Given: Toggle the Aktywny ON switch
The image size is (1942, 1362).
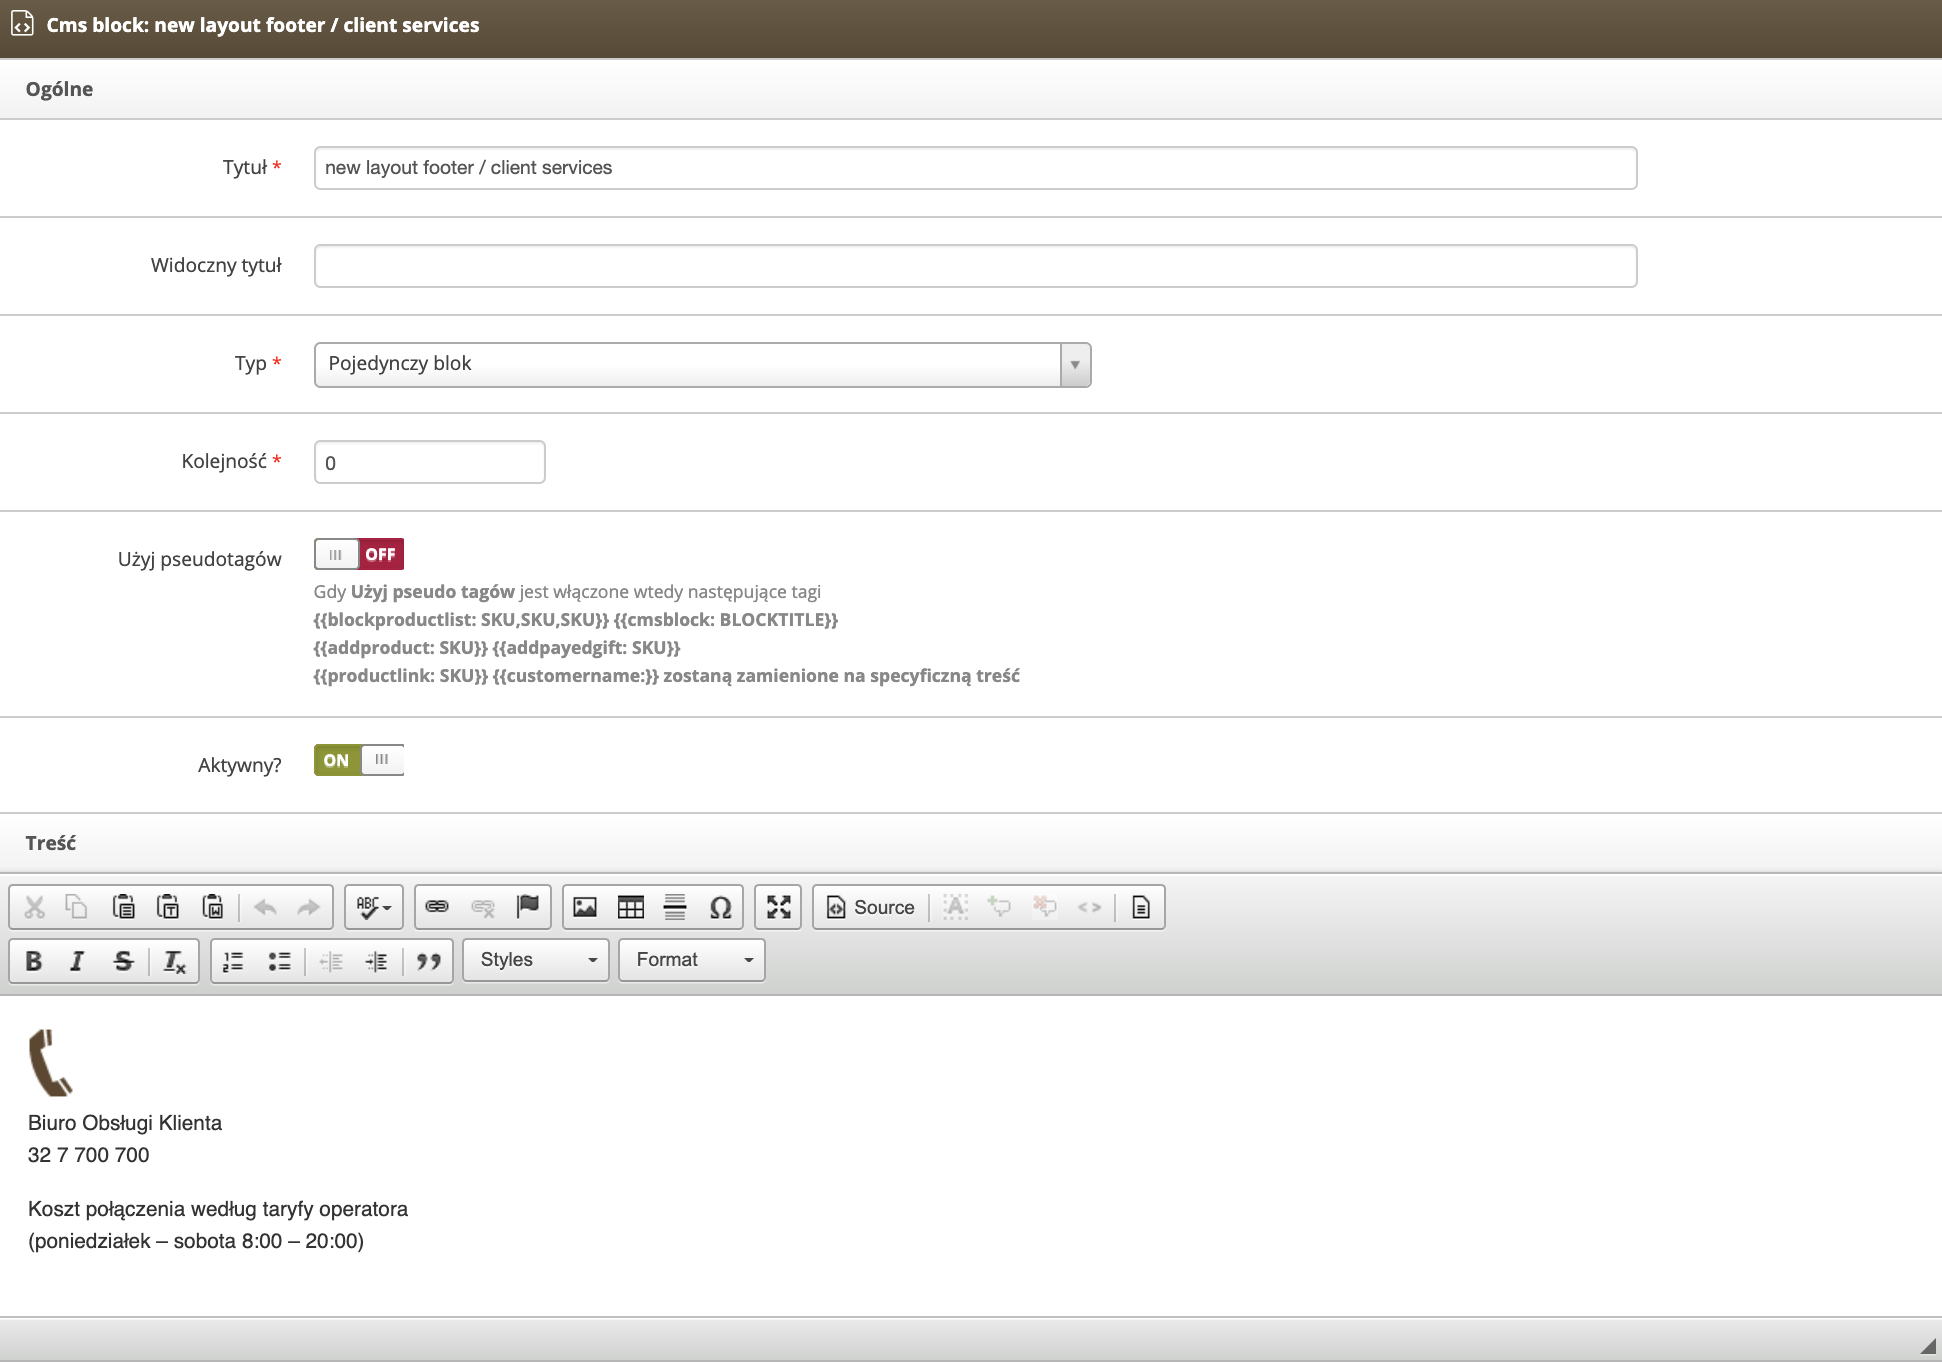Looking at the screenshot, I should point(359,760).
